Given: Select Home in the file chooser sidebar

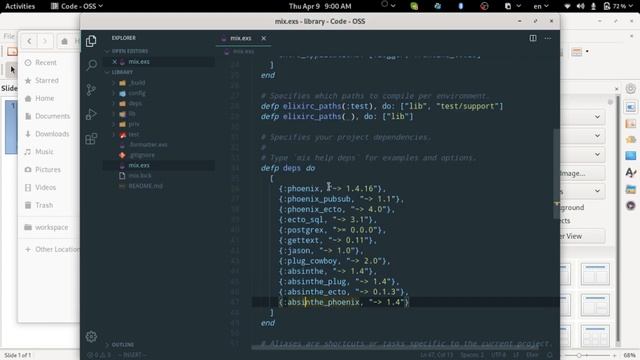Looking at the screenshot, I should pyautogui.click(x=44, y=98).
